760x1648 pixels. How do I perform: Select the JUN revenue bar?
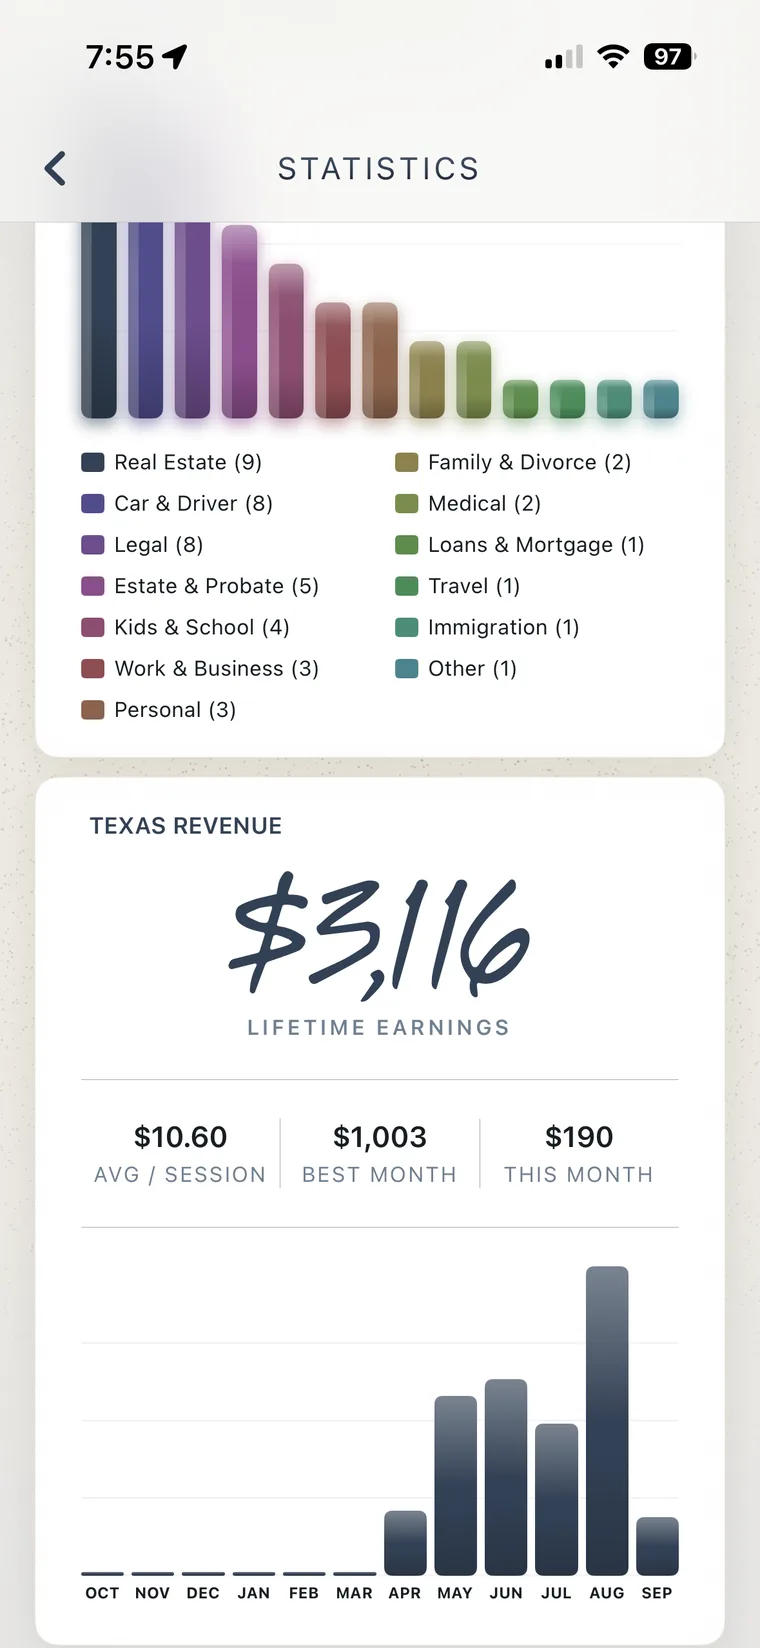(506, 1477)
